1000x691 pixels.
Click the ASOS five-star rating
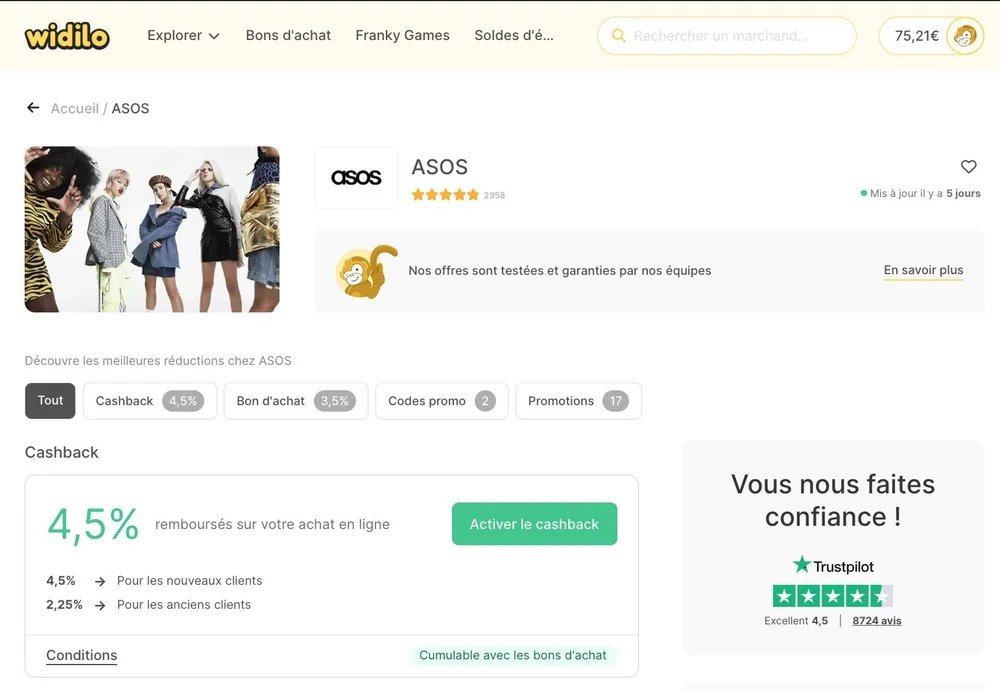click(x=445, y=195)
